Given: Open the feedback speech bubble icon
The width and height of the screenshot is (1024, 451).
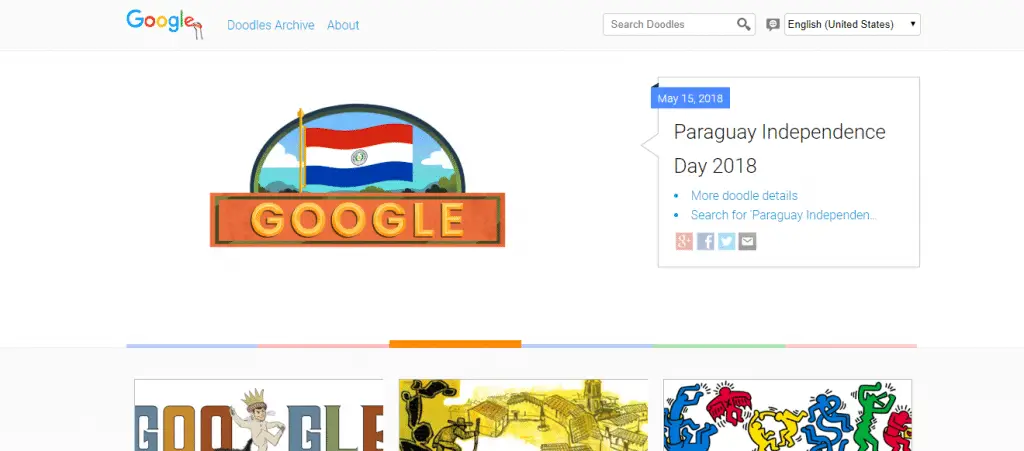Looking at the screenshot, I should click(773, 25).
